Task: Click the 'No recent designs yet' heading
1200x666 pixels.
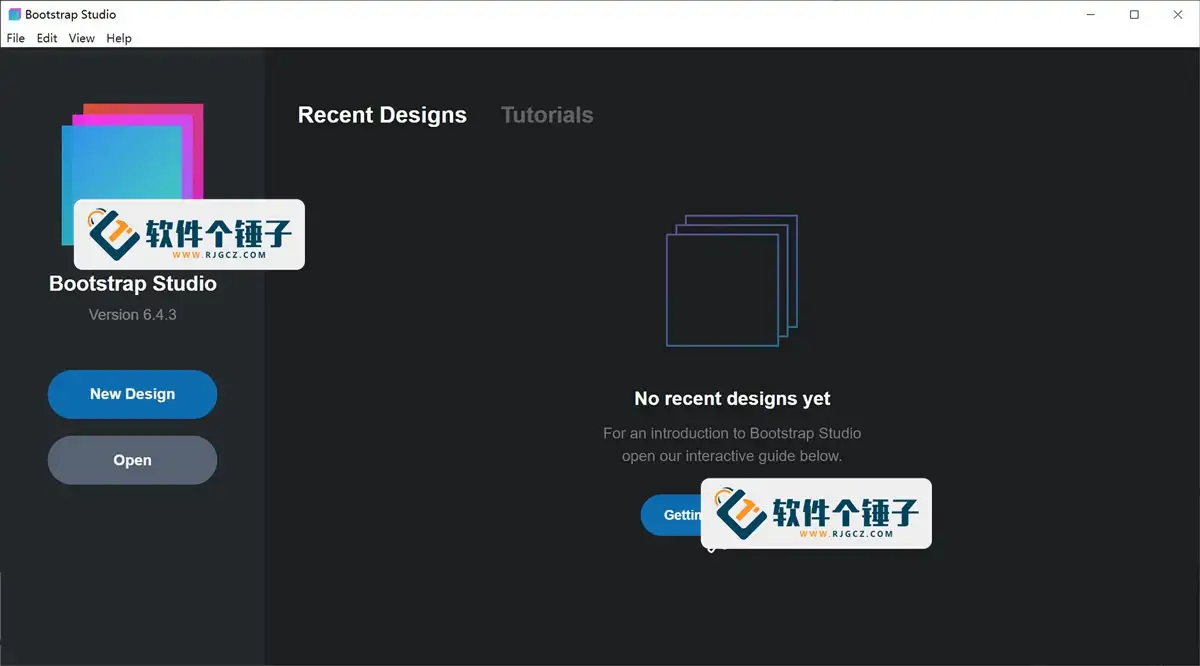Action: [x=732, y=398]
